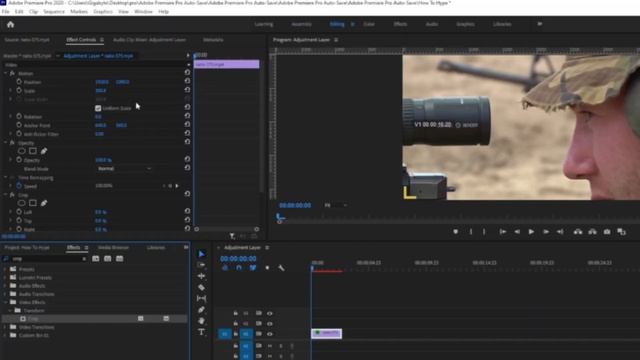640x360 pixels.
Task: Create rectangle mask under Opacity effect
Action: click(x=33, y=151)
